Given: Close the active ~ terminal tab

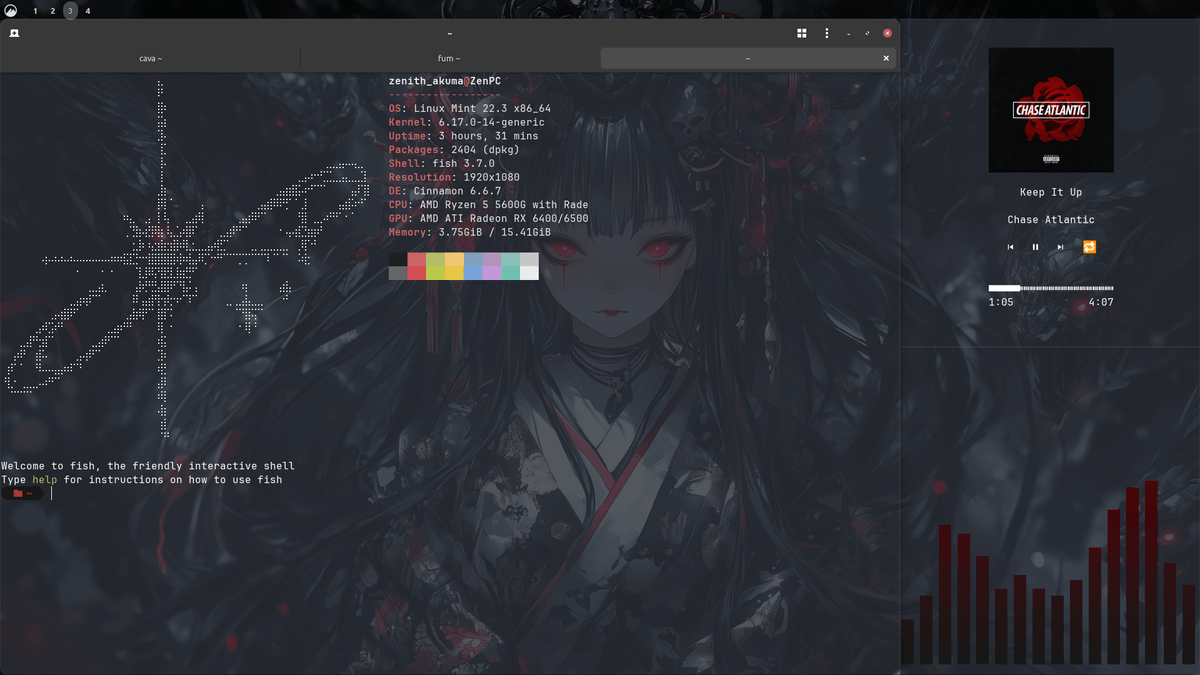Looking at the screenshot, I should (x=886, y=59).
